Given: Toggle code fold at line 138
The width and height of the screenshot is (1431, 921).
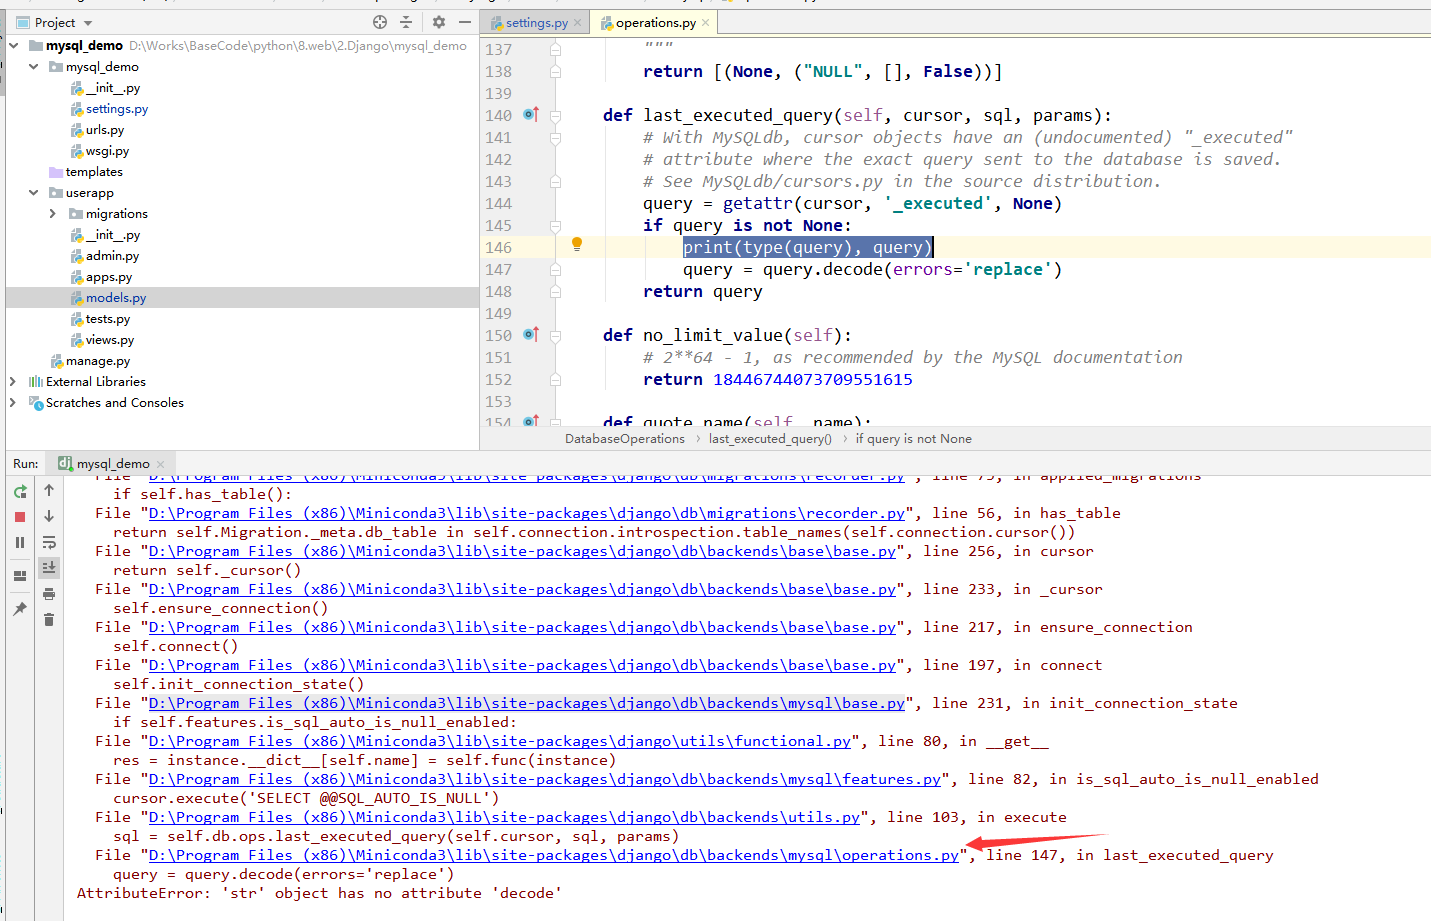Looking at the screenshot, I should point(555,72).
